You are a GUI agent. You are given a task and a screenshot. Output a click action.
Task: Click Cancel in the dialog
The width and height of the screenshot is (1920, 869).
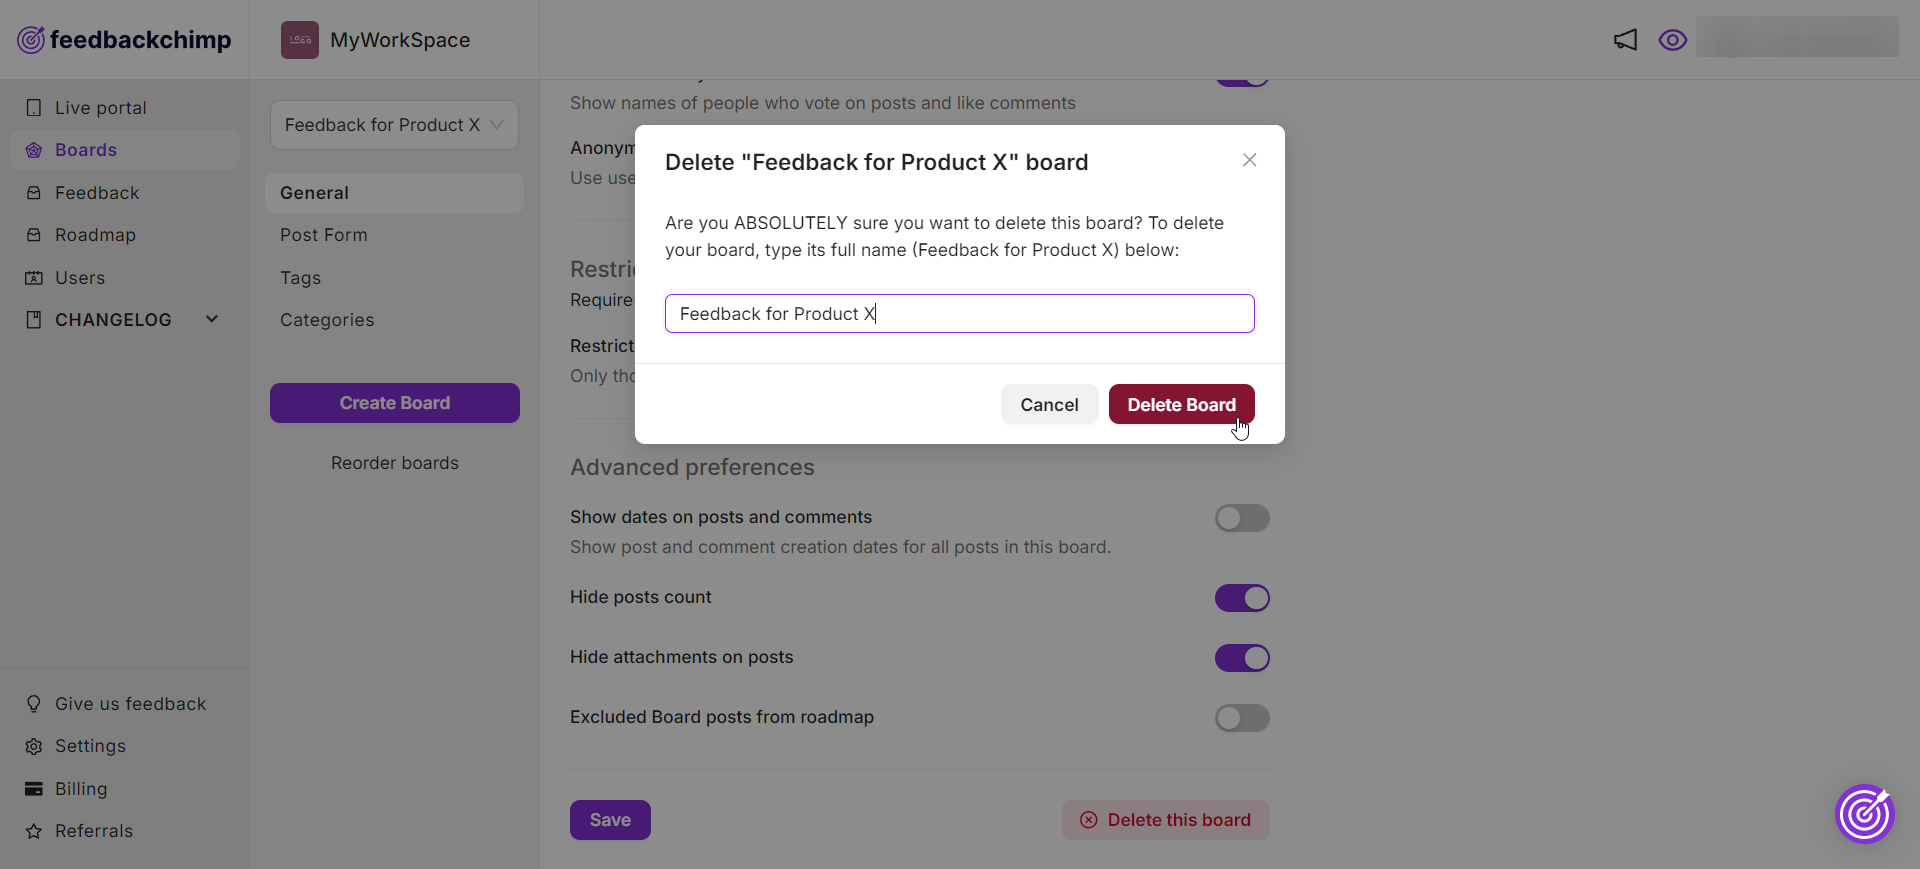tap(1049, 404)
